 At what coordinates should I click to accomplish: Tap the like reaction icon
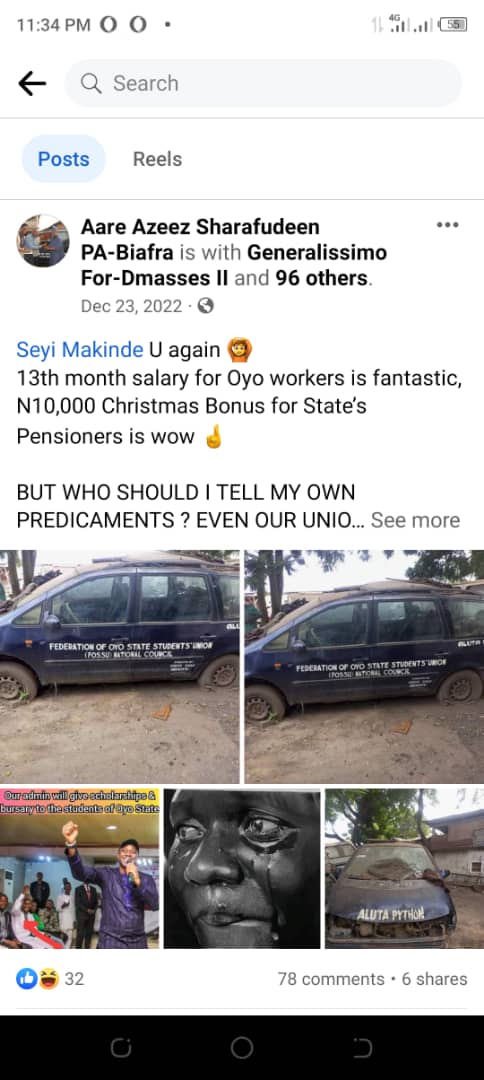27,978
